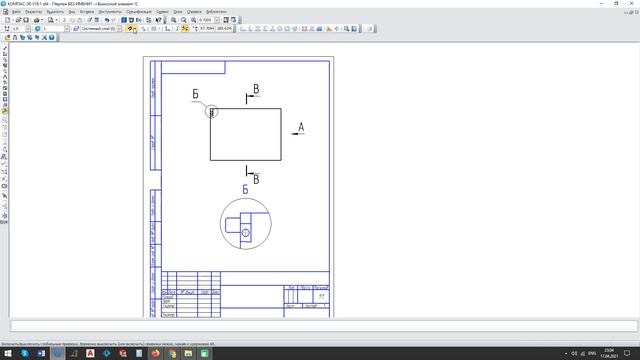Click the magnifier icon beside the scale field

click(x=193, y=20)
